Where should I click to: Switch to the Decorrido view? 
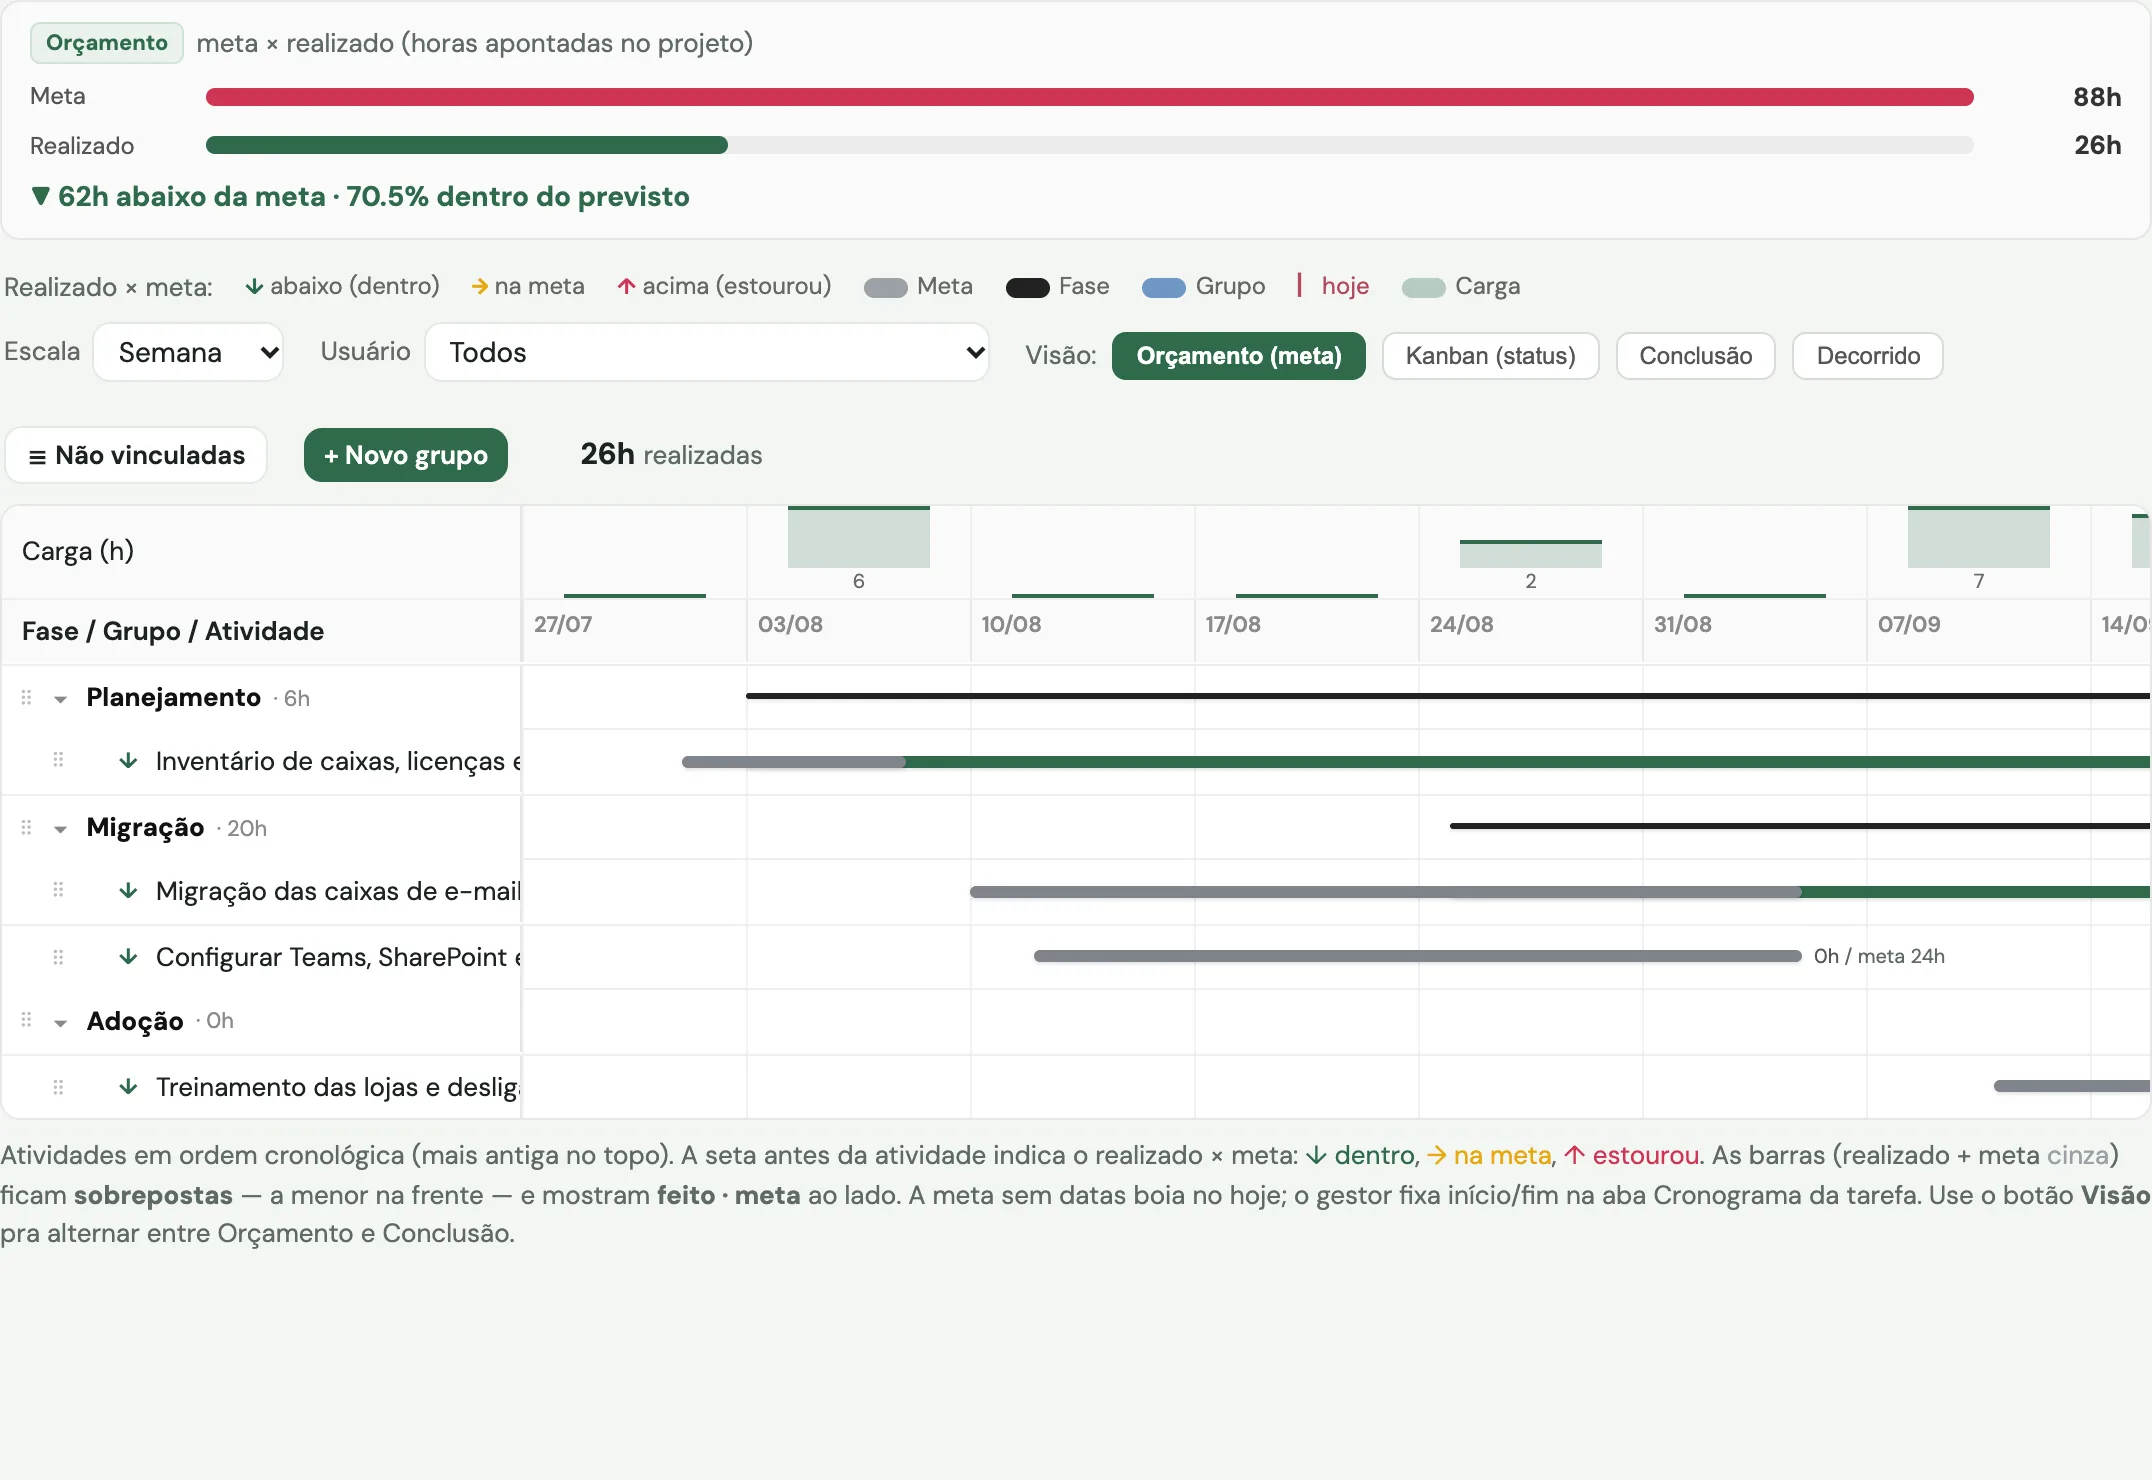point(1868,356)
